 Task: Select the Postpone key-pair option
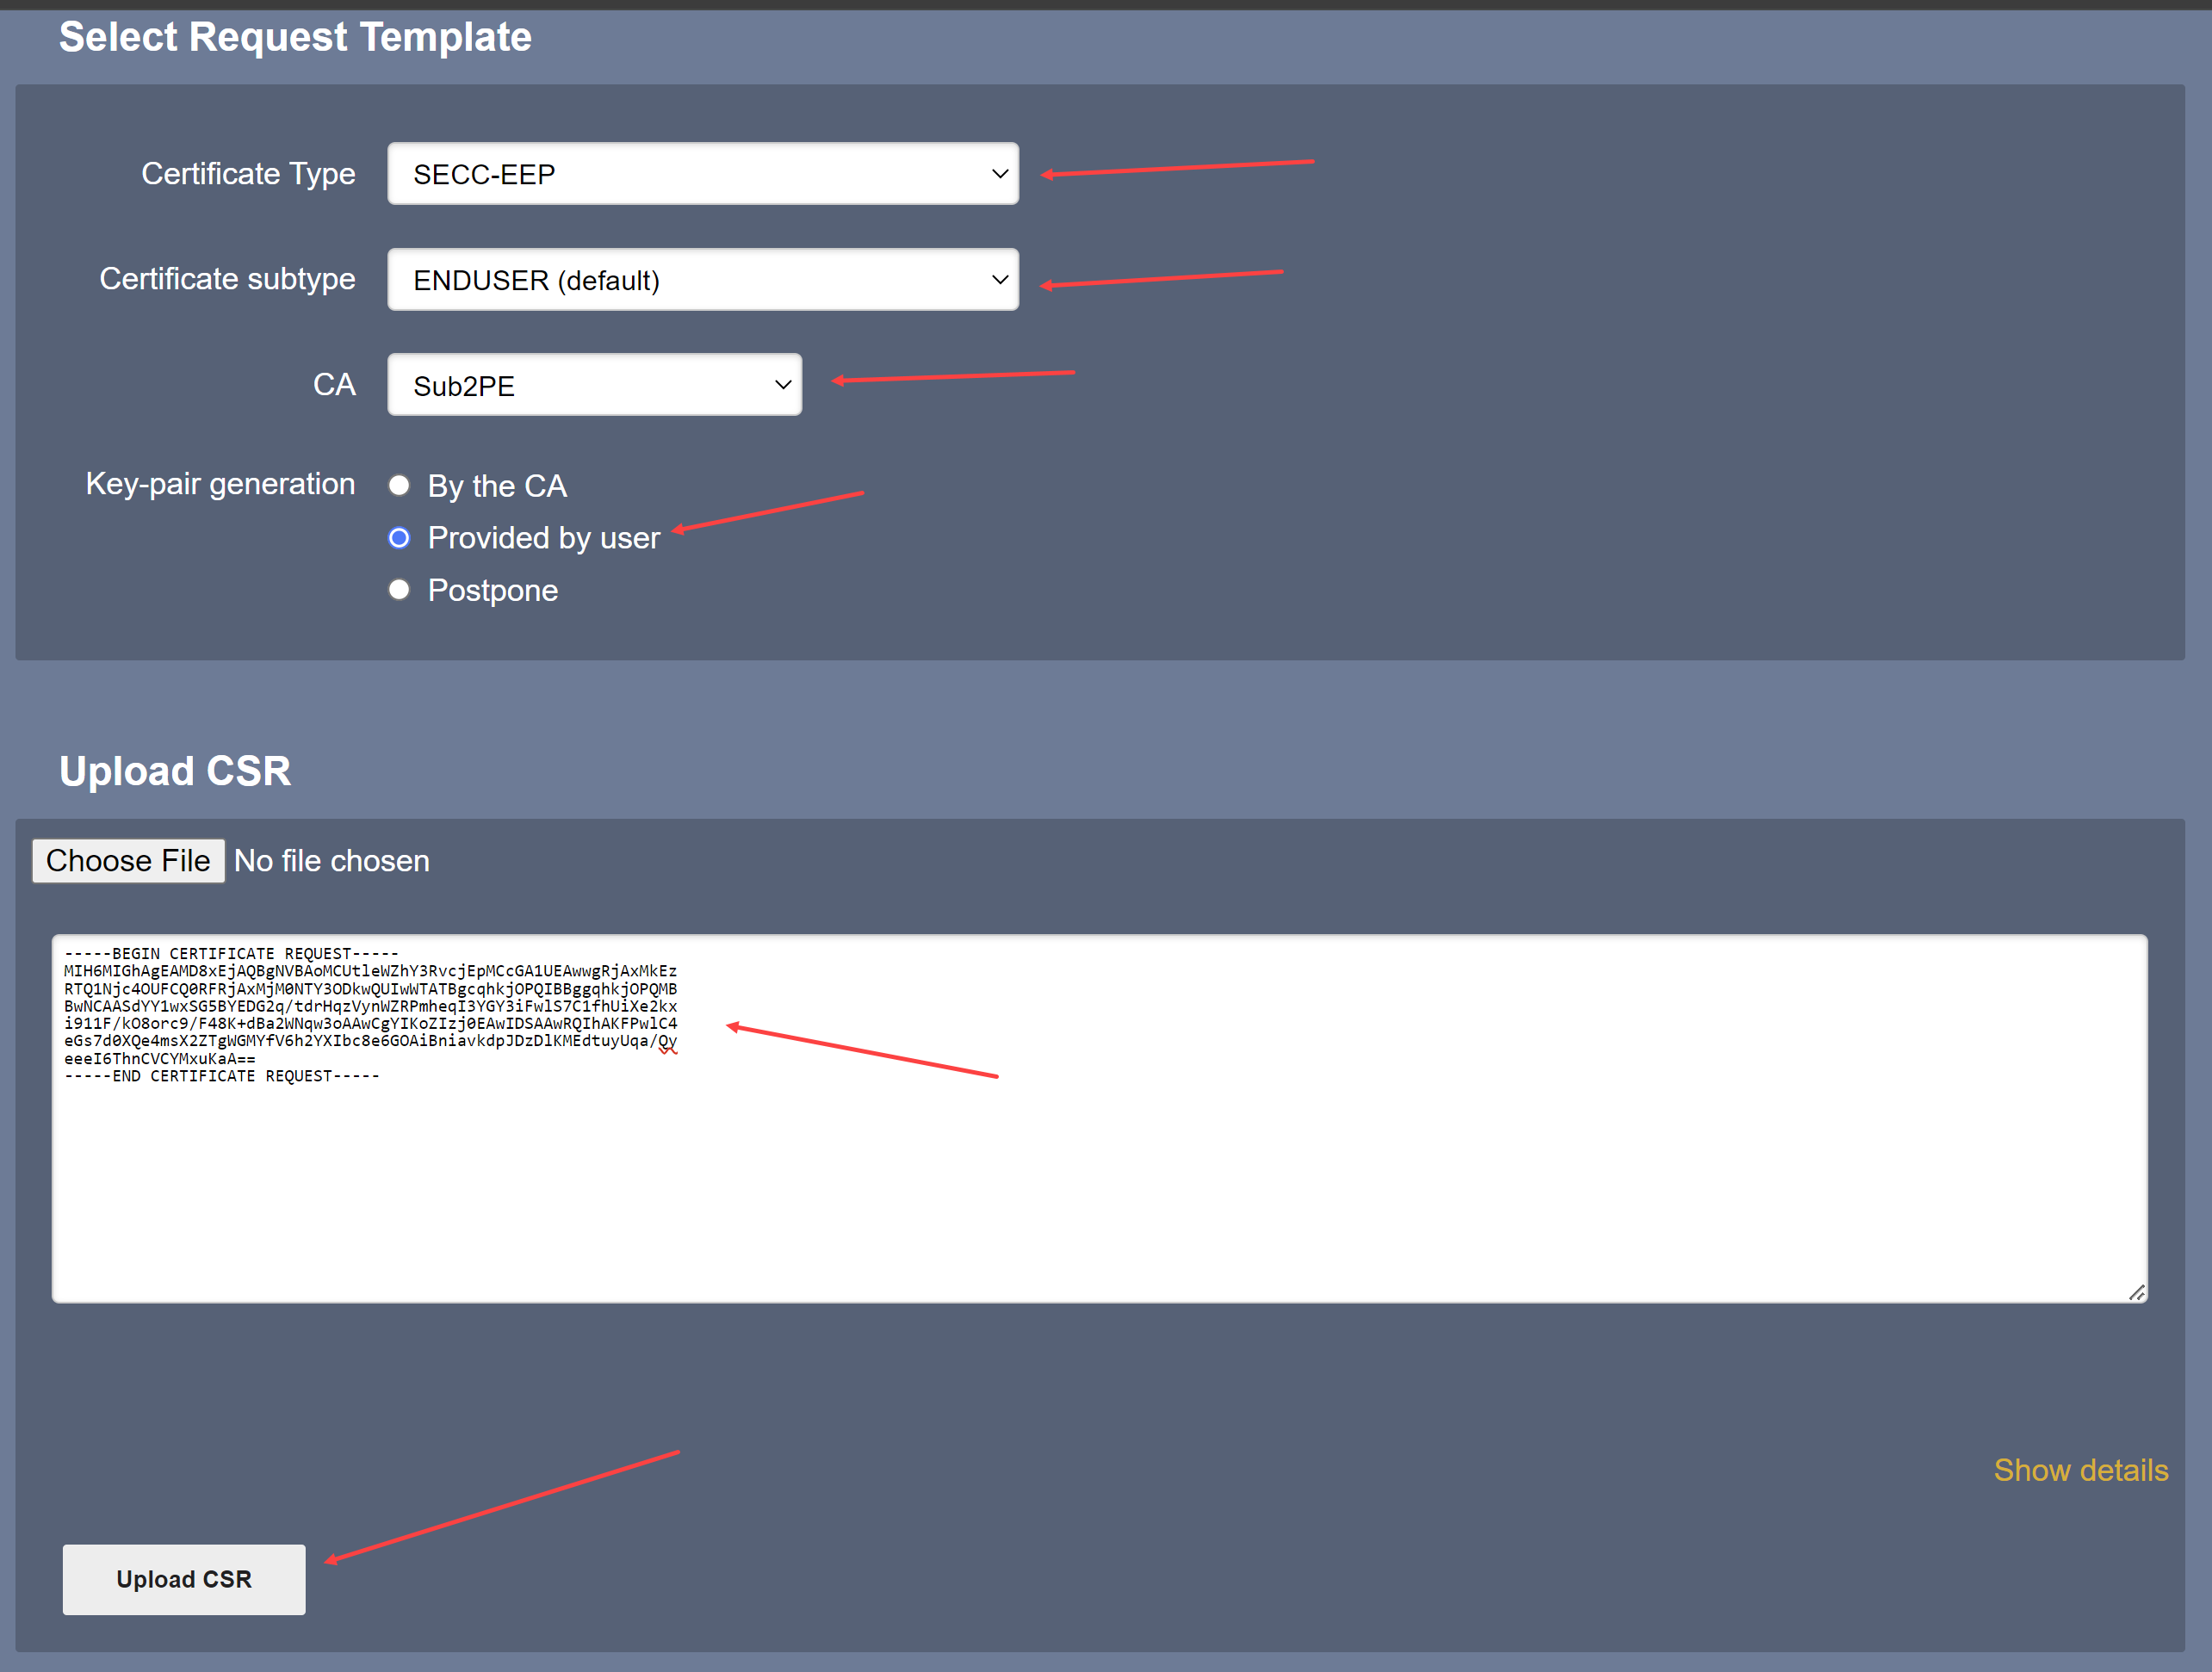[399, 590]
